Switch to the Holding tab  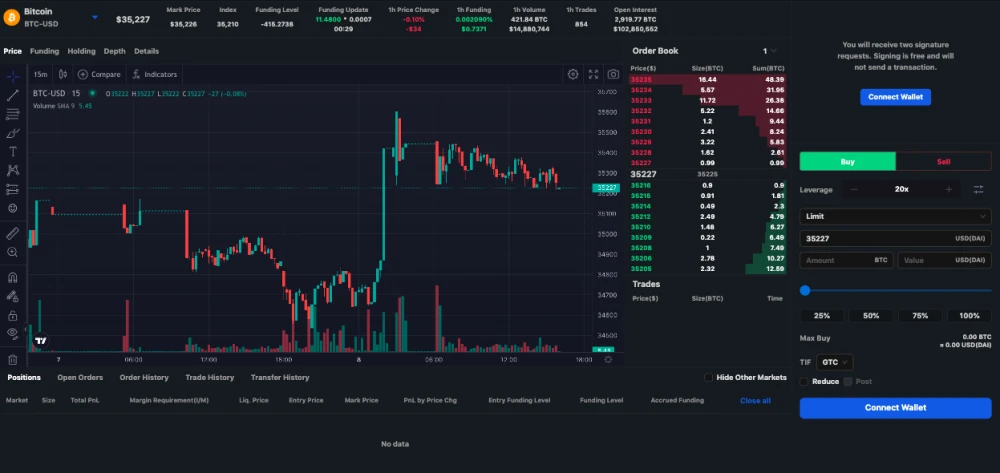[x=81, y=51]
